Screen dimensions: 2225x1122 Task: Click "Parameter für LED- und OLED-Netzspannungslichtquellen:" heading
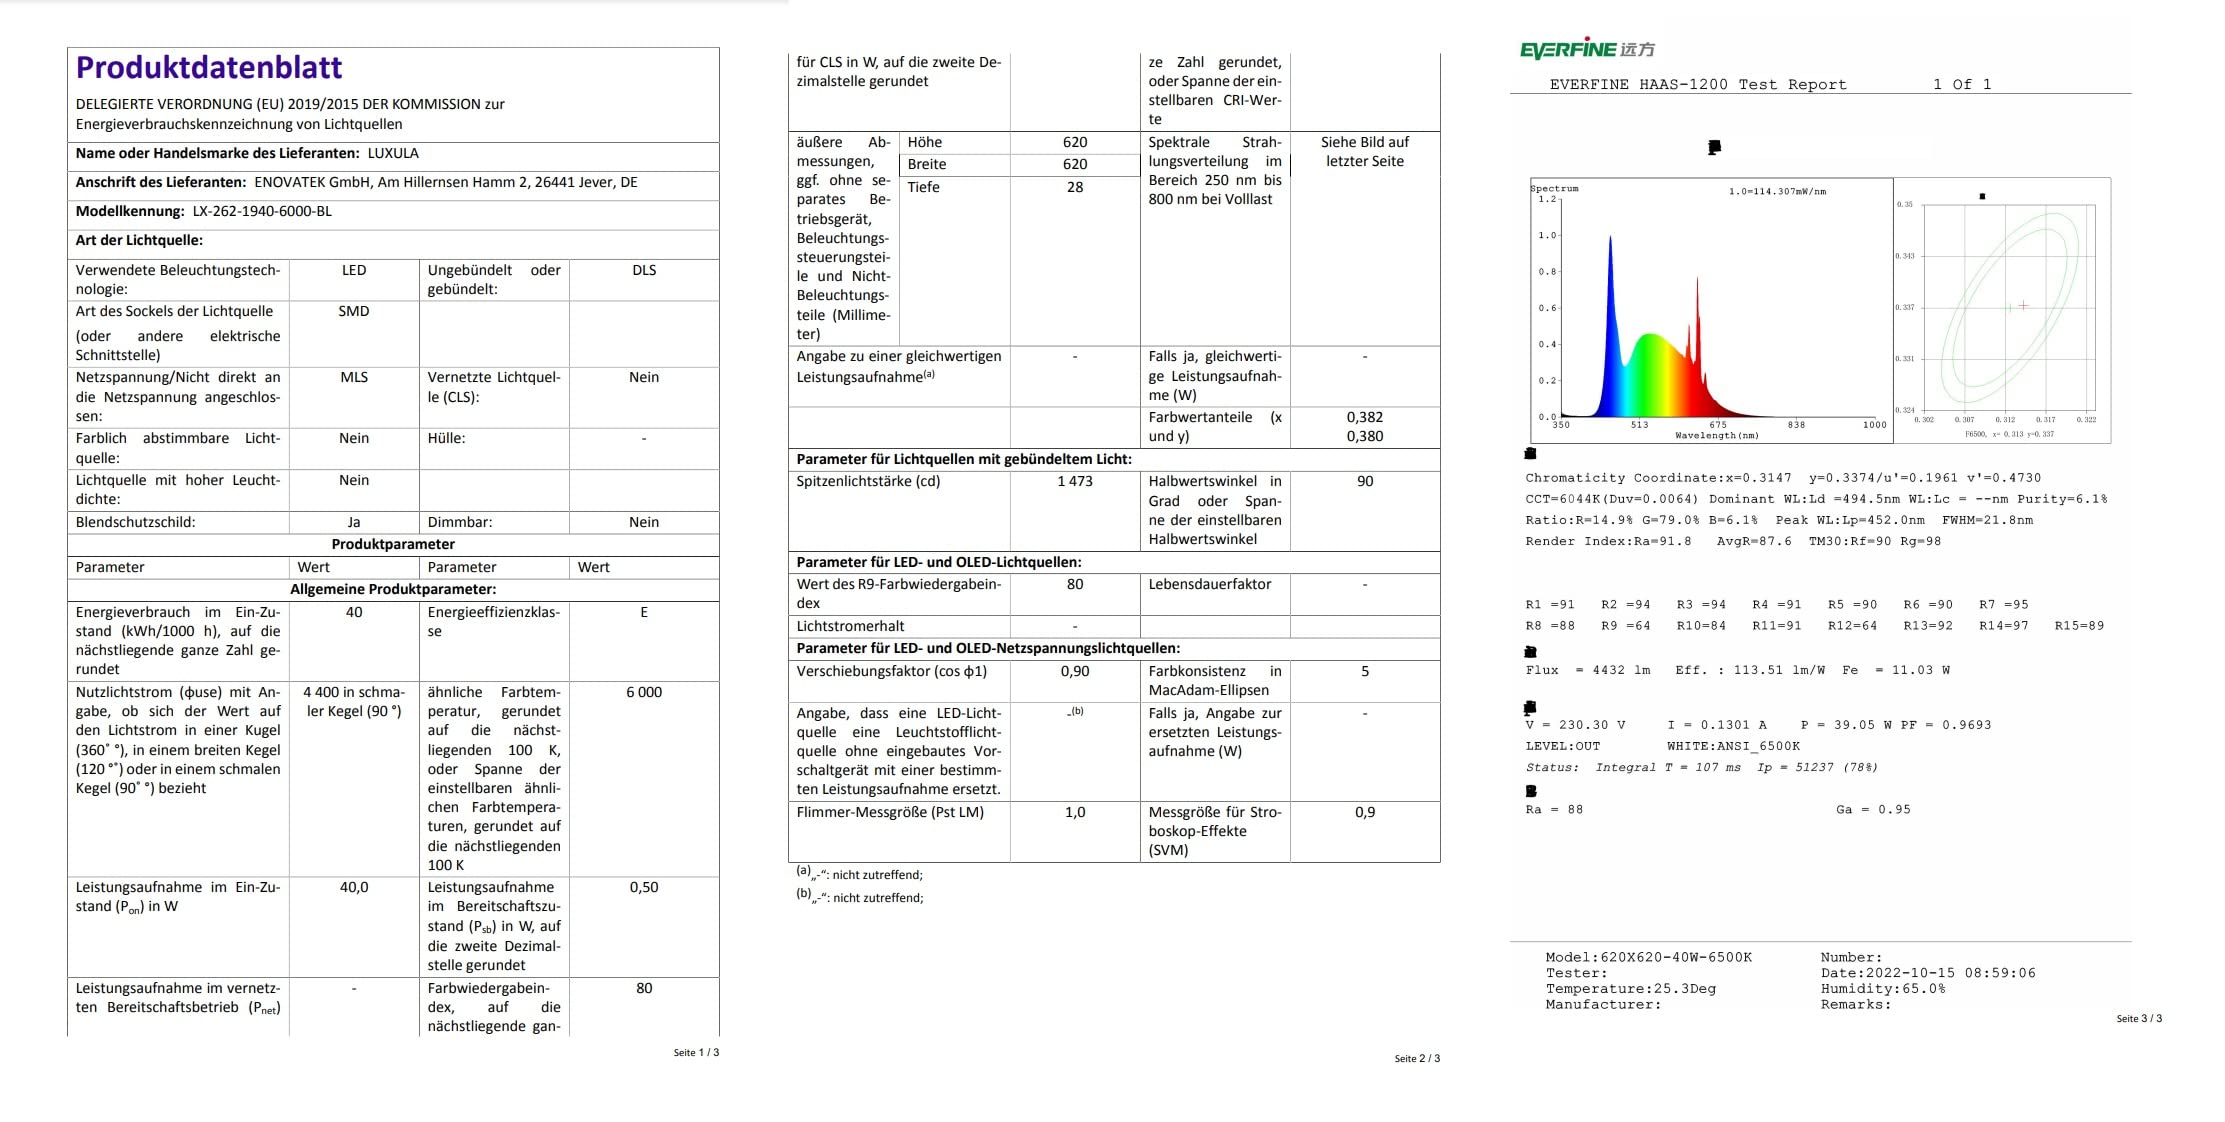pos(988,648)
